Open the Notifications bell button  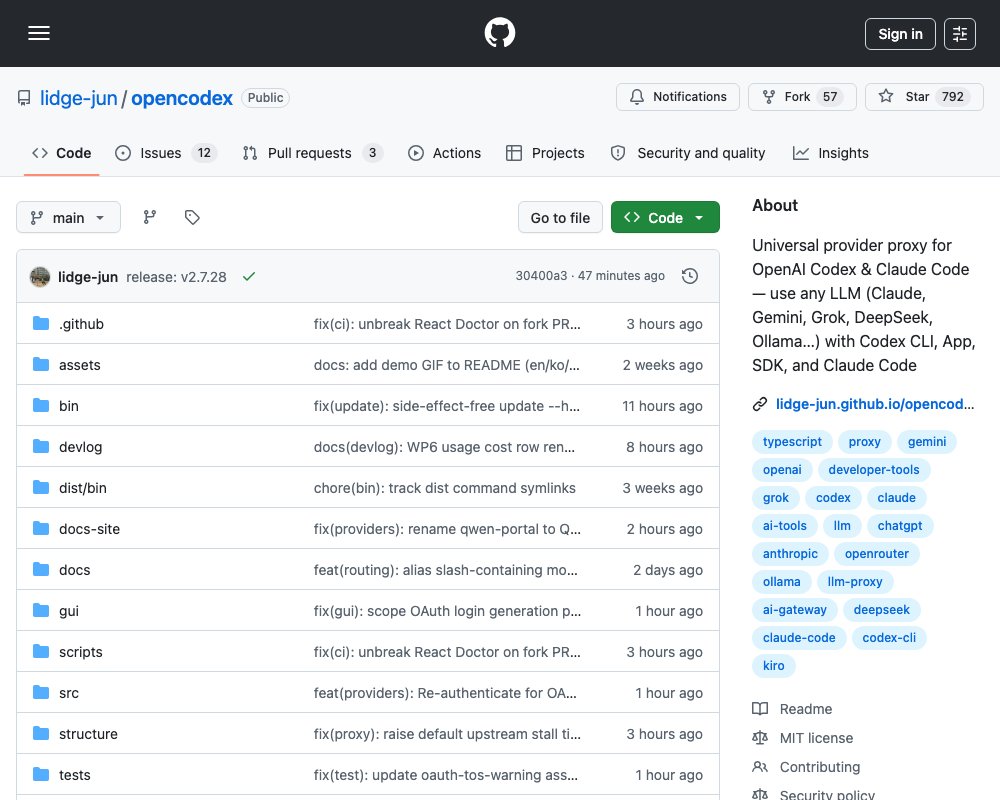coord(677,97)
